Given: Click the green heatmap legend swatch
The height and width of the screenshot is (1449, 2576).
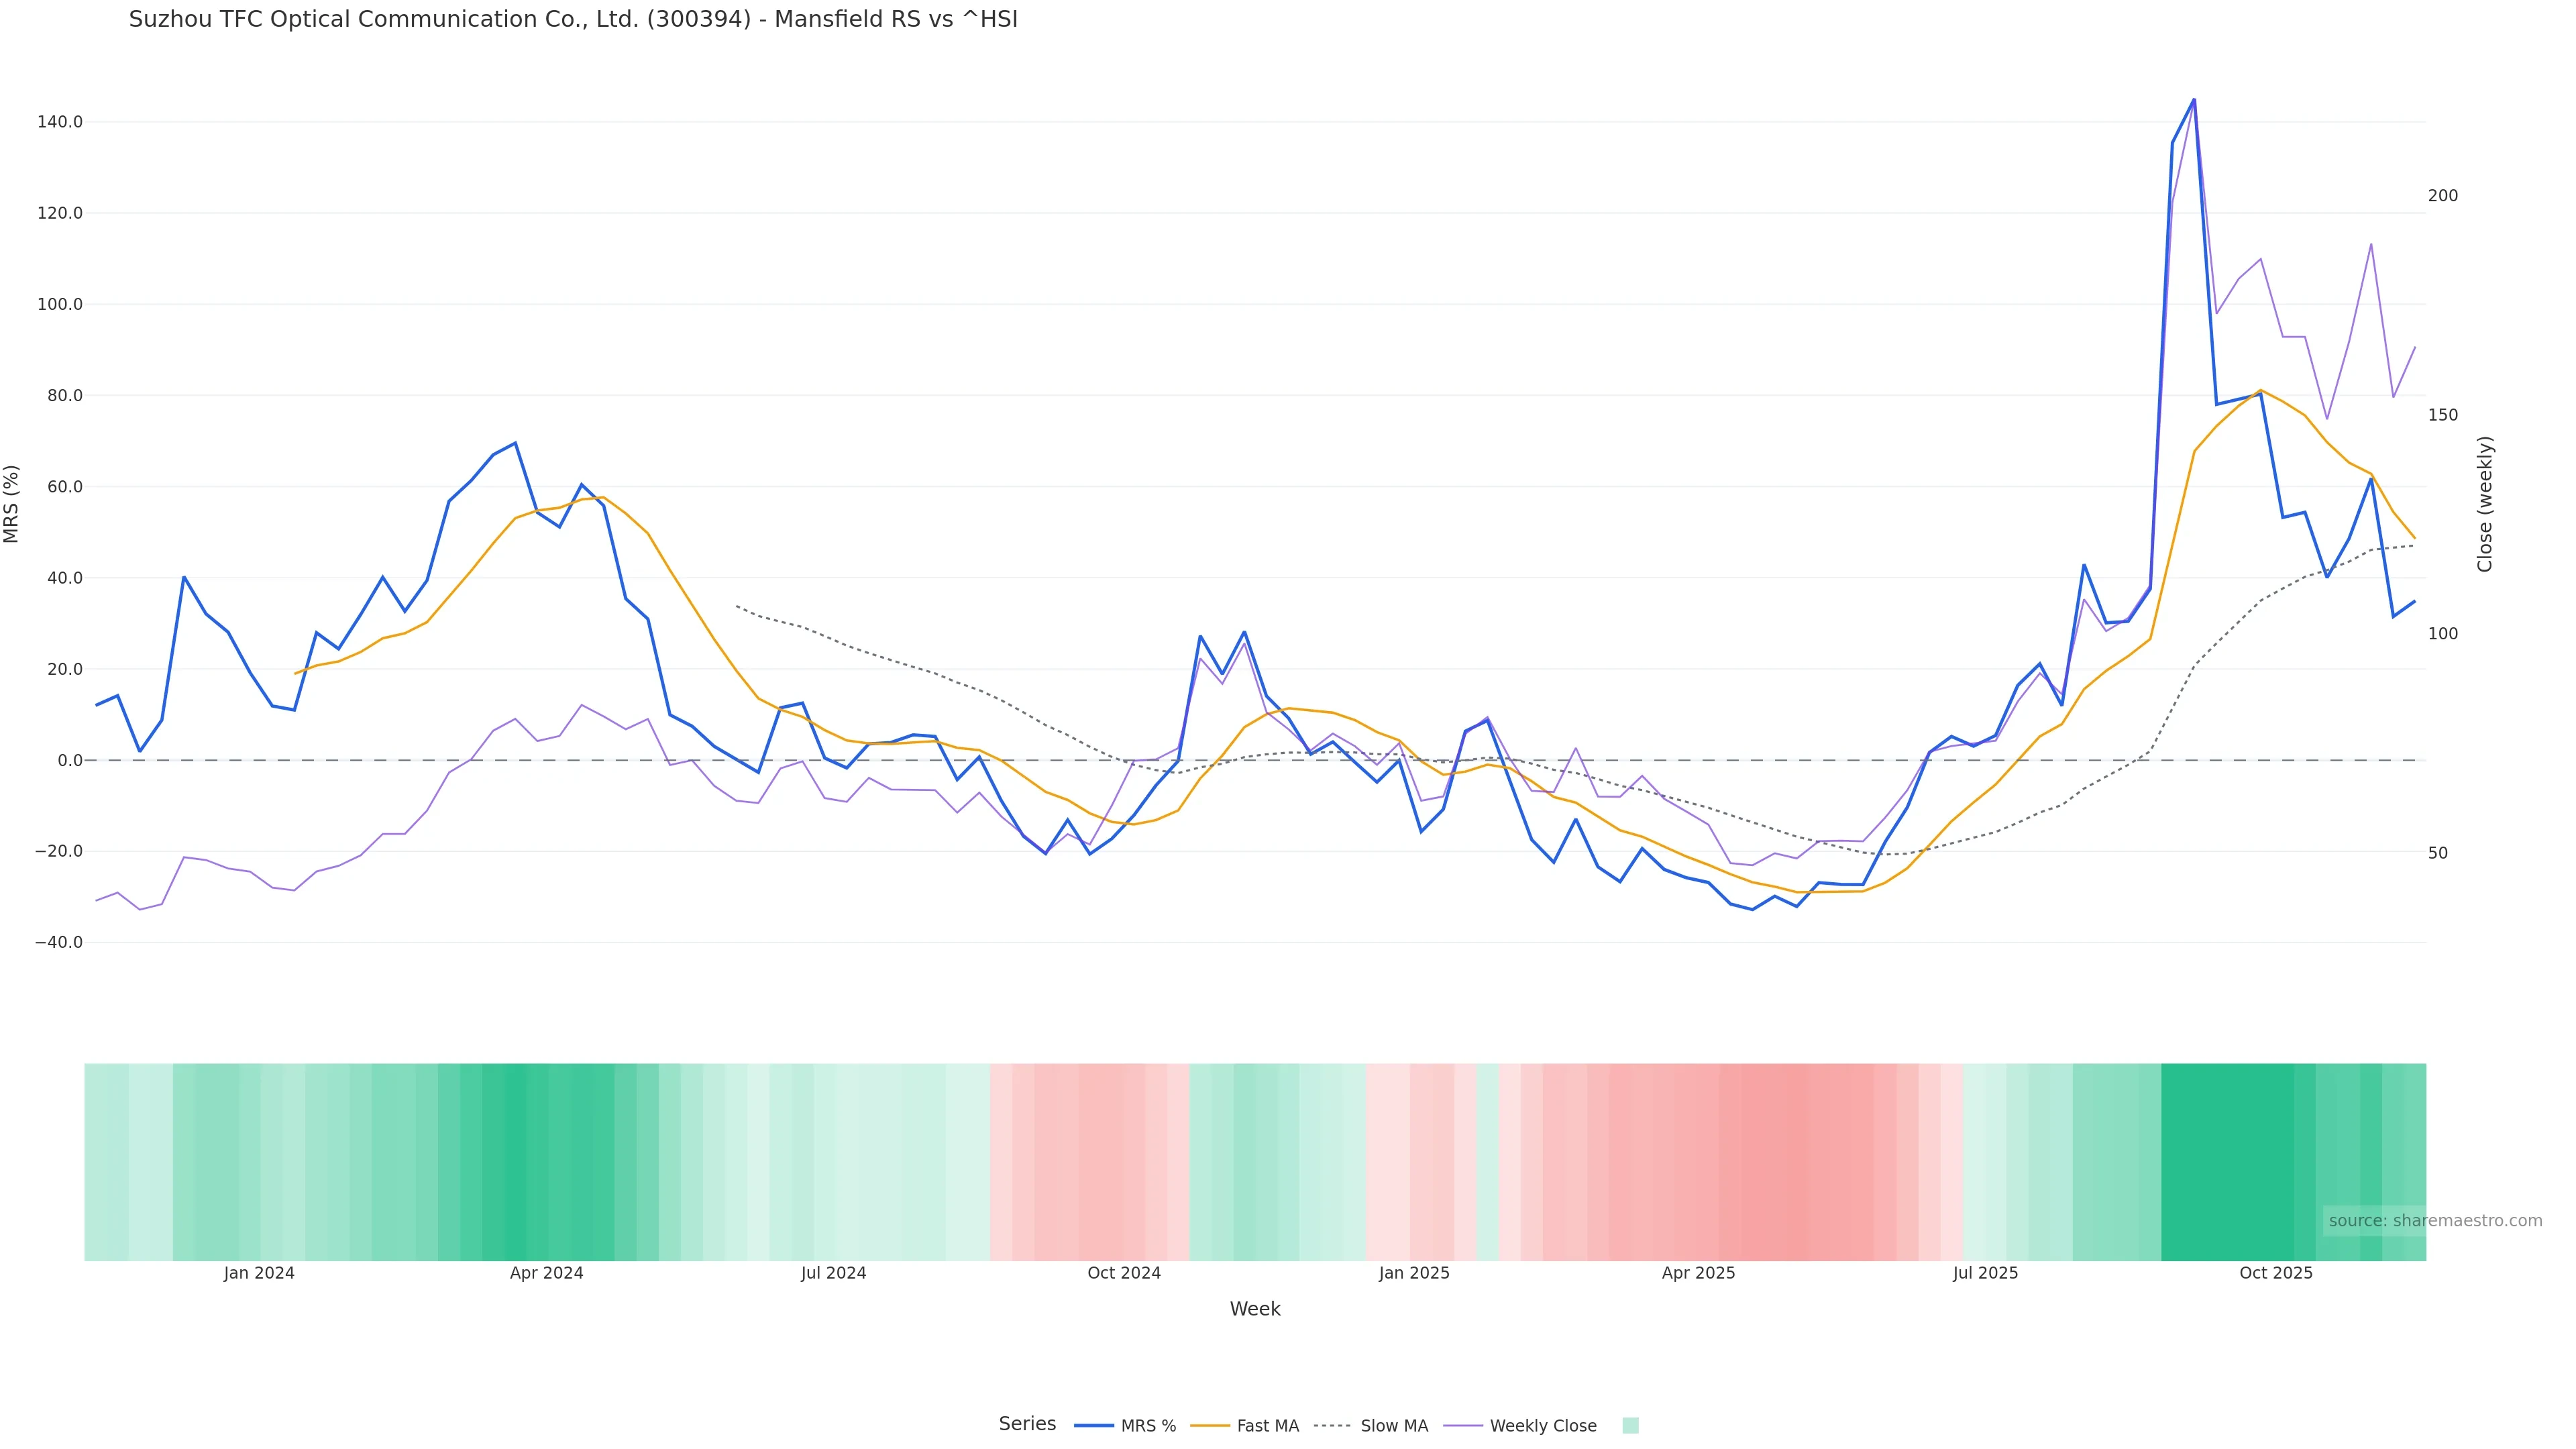Looking at the screenshot, I should 1630,1426.
